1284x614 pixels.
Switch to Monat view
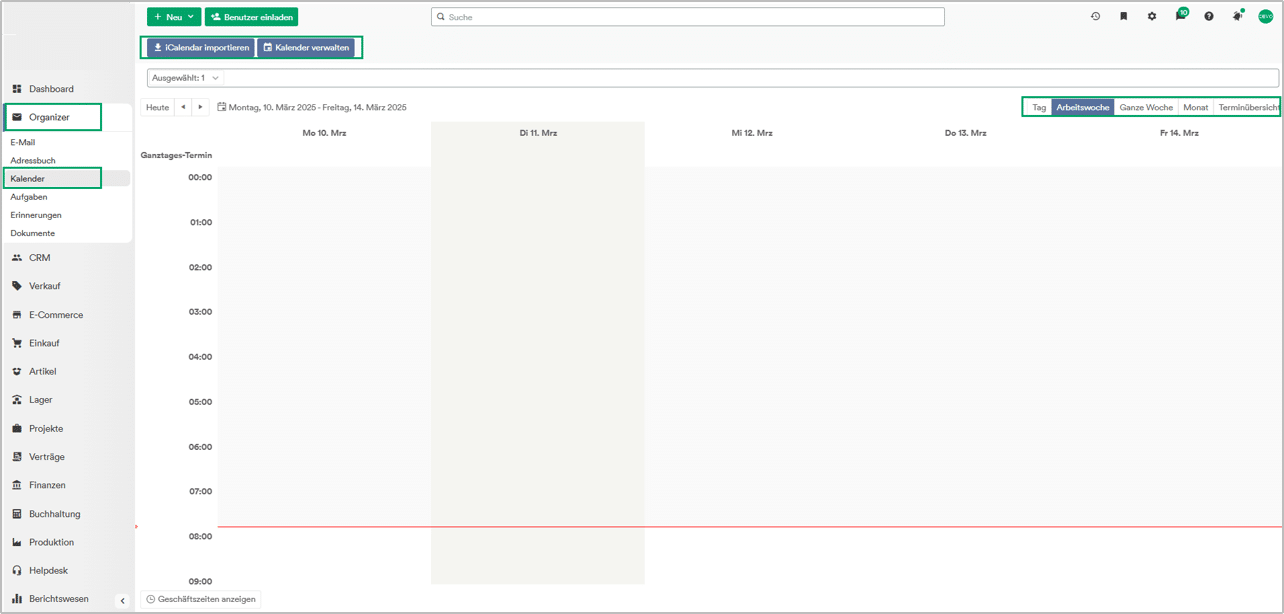coord(1196,107)
